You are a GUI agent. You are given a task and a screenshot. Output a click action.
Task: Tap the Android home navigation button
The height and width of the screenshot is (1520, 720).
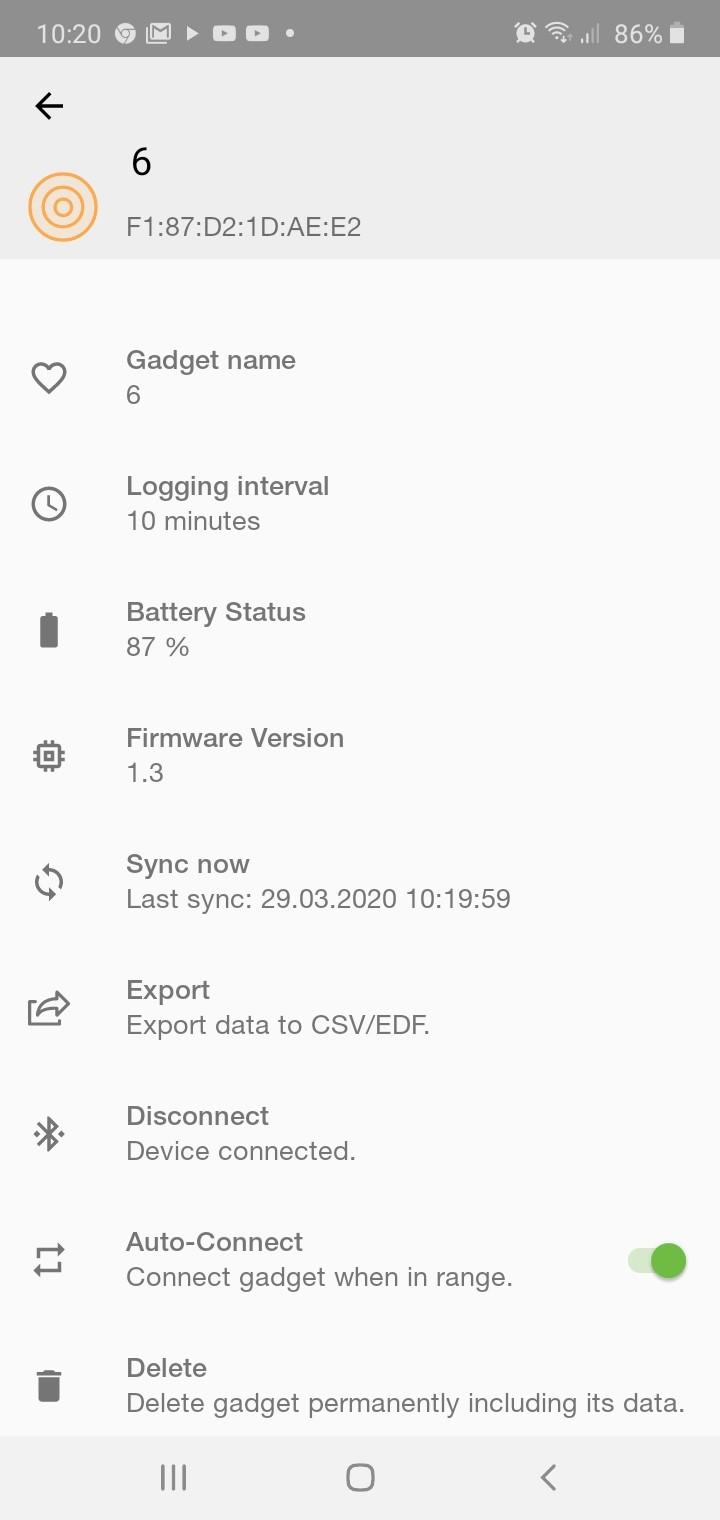tap(360, 1478)
